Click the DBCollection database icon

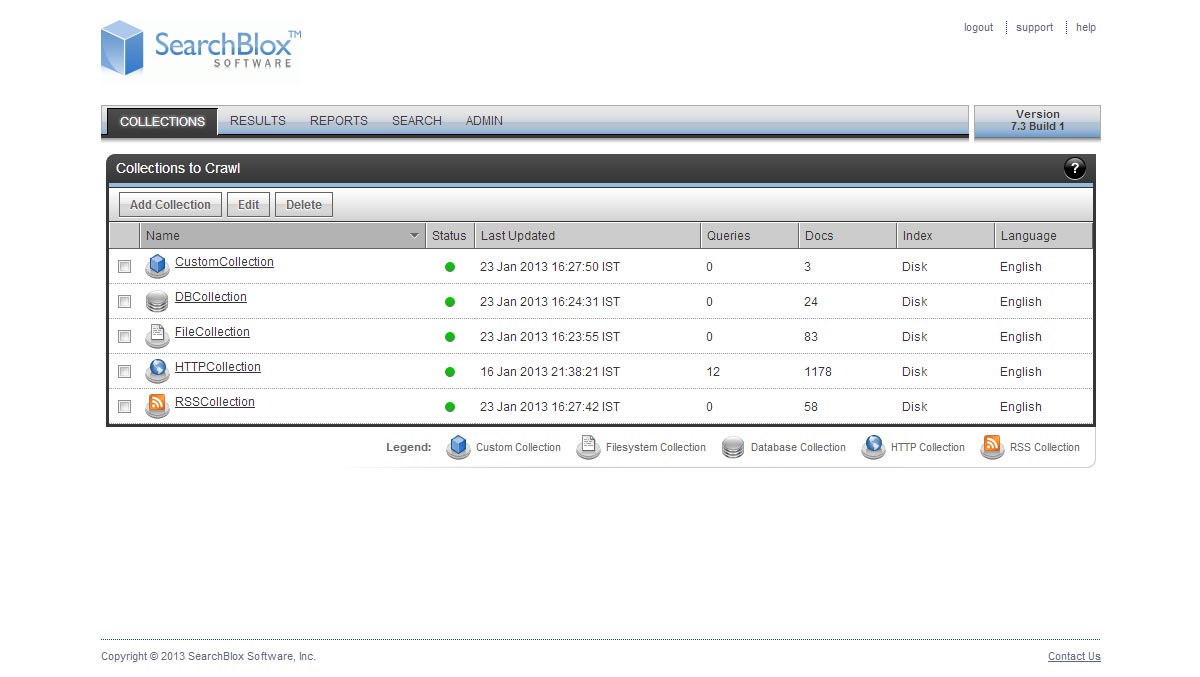pos(157,301)
